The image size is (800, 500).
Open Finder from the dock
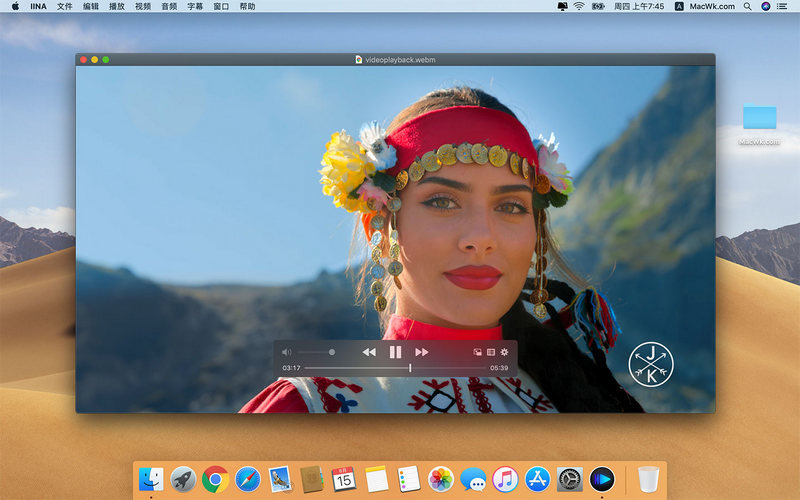[x=151, y=479]
